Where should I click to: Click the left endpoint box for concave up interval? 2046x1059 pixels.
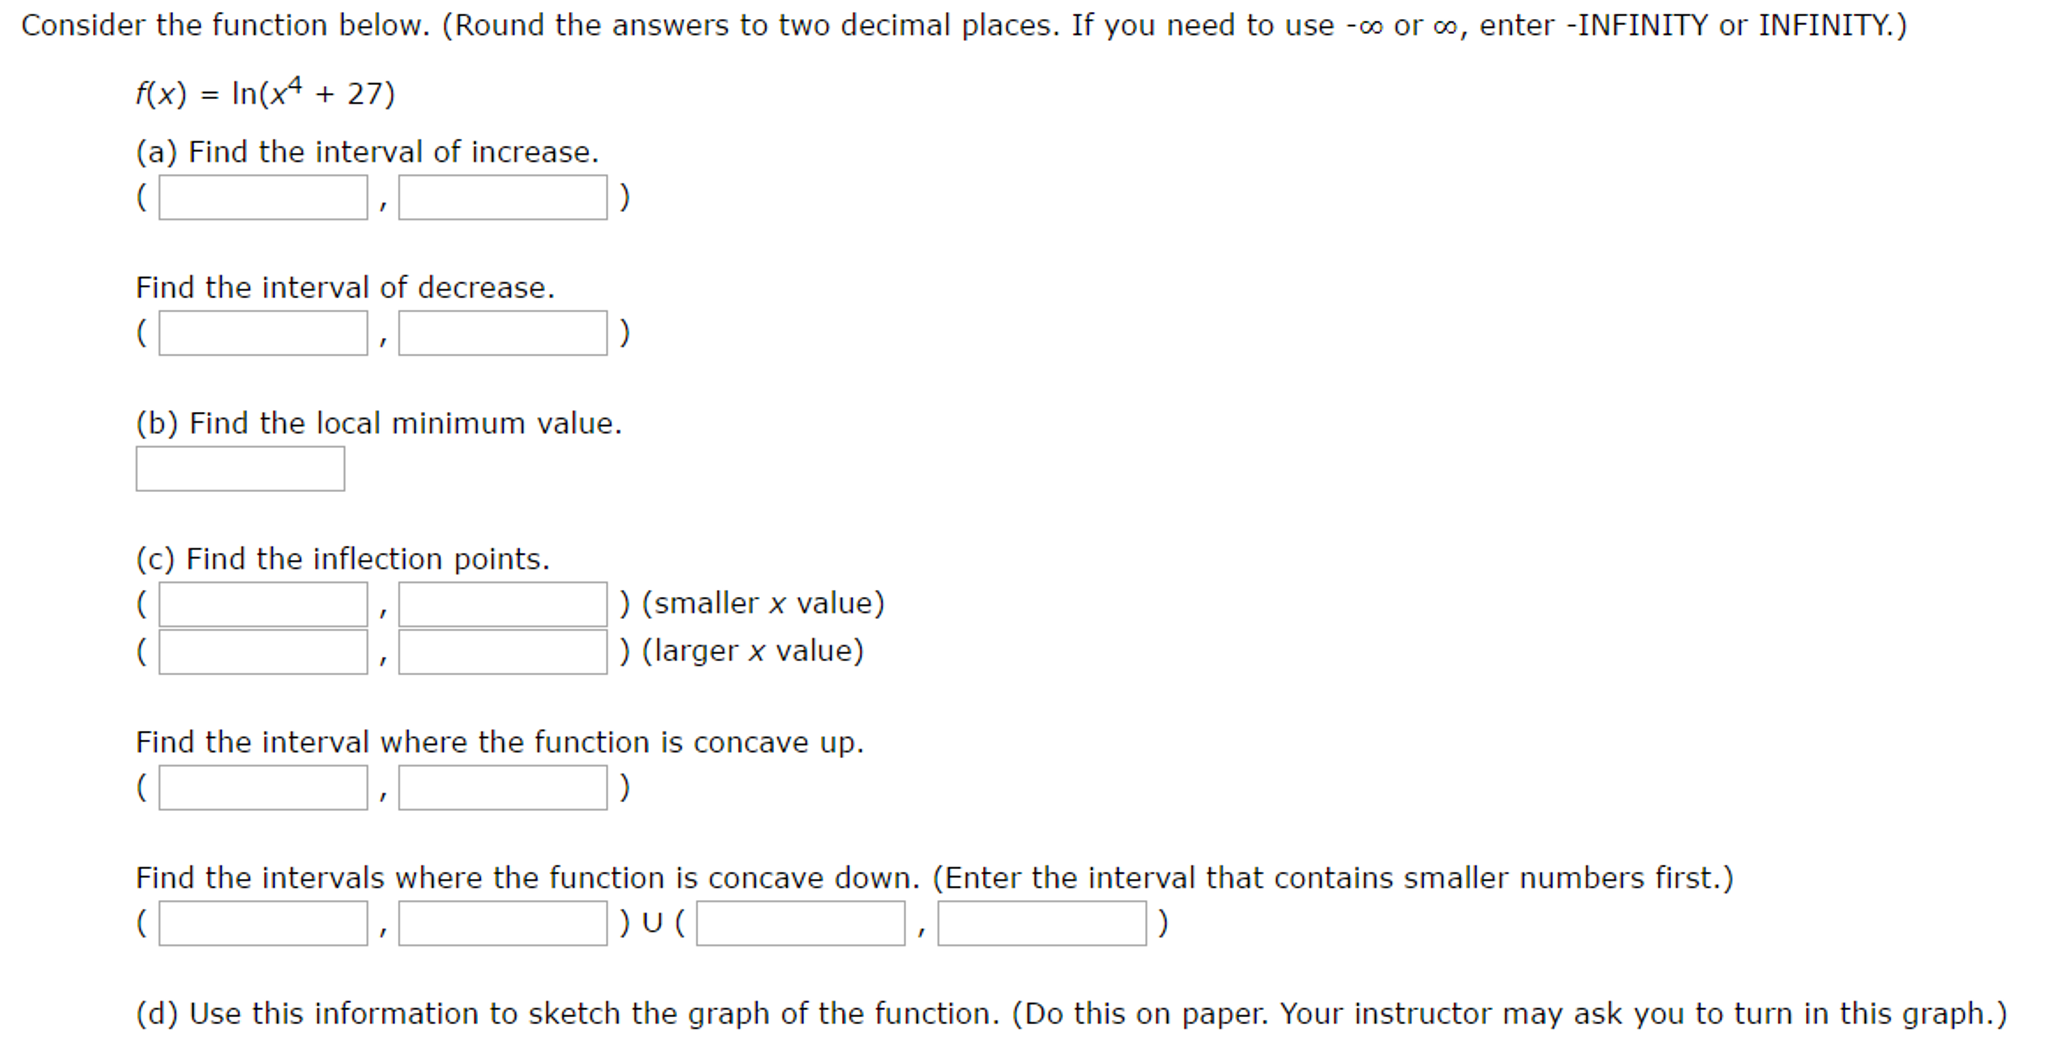[x=262, y=788]
